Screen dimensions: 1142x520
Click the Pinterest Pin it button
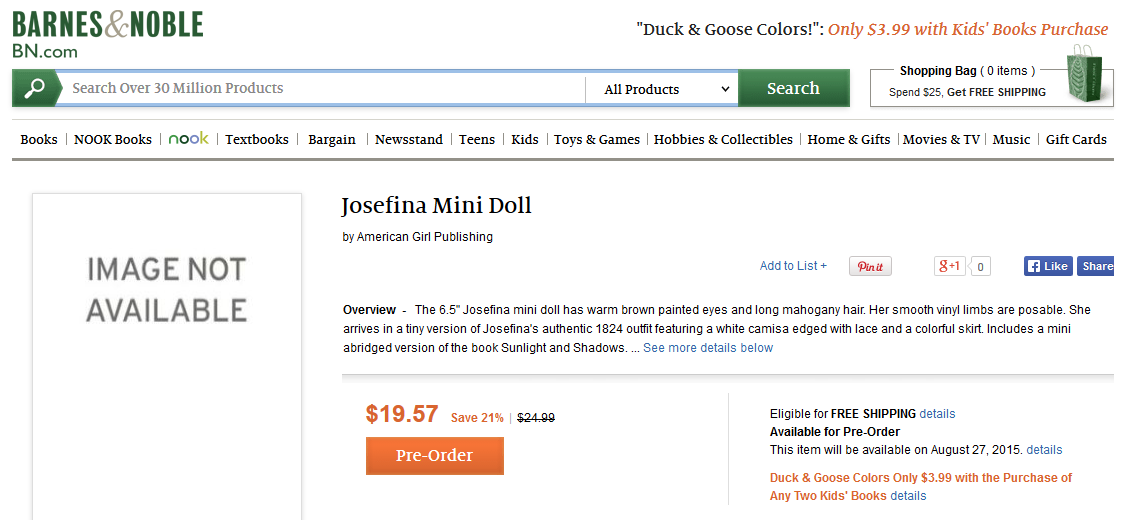(870, 266)
